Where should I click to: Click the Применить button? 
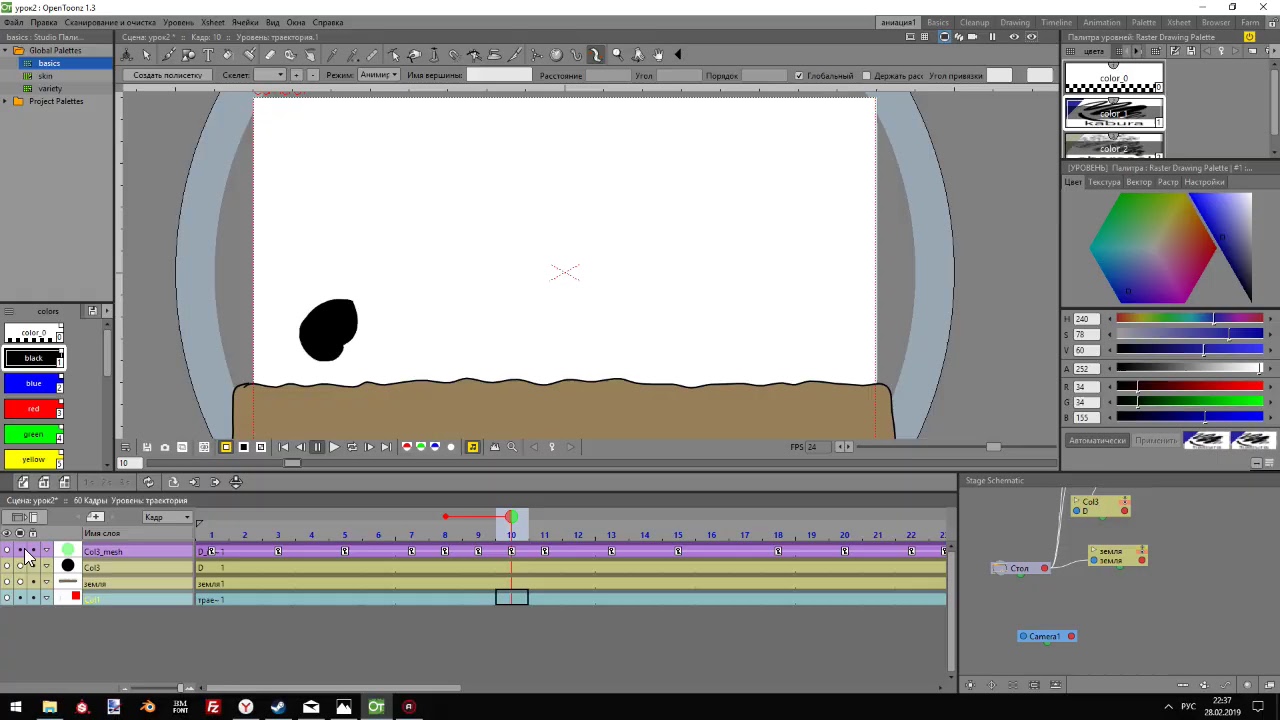click(1155, 440)
